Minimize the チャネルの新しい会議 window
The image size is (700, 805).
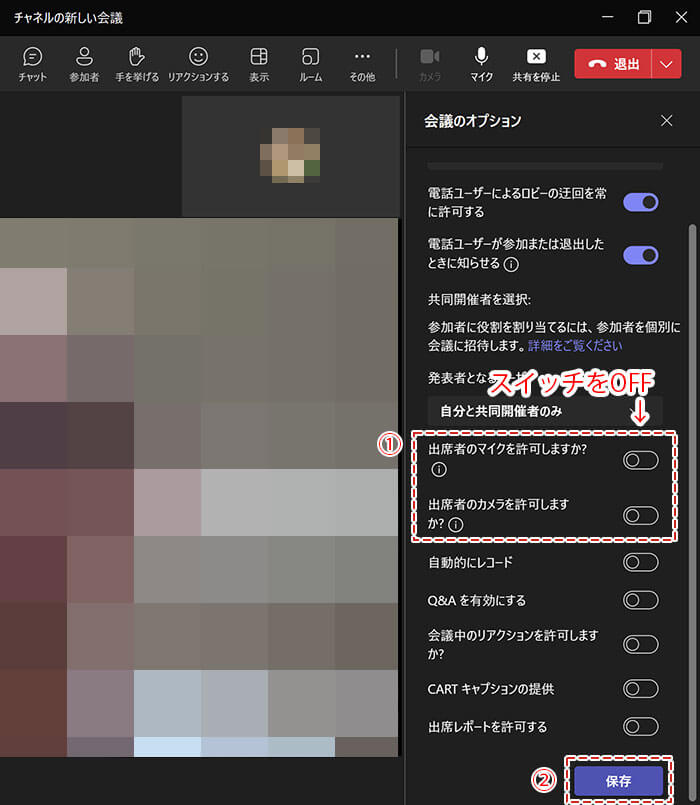click(608, 17)
